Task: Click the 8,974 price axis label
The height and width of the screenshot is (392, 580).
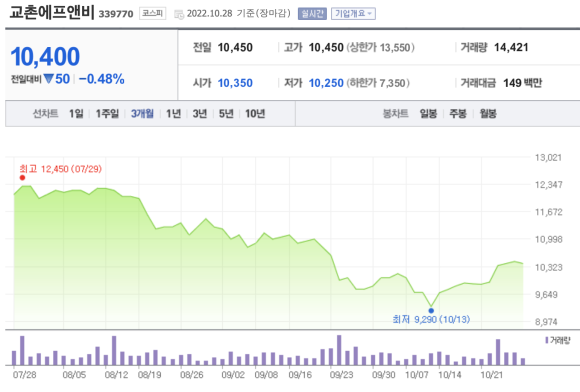Action: click(x=546, y=322)
